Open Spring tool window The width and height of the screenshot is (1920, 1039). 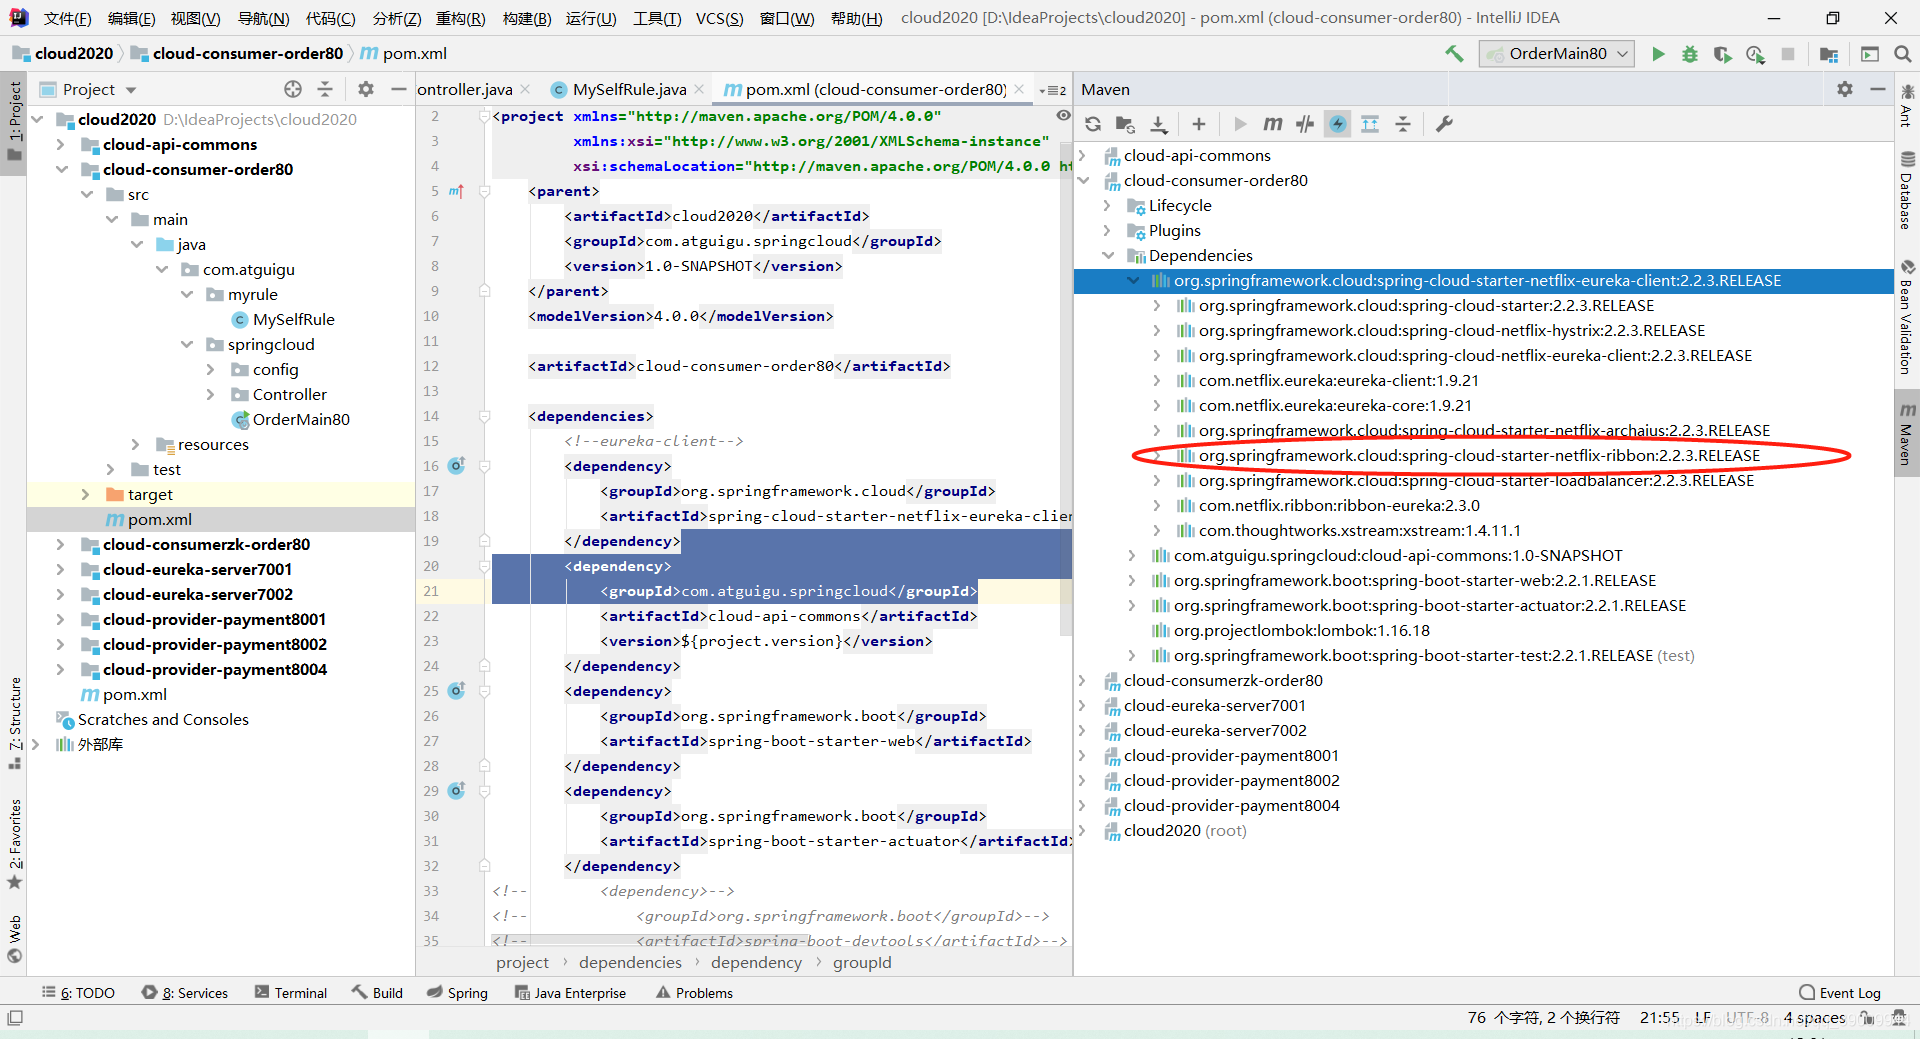pos(457,993)
